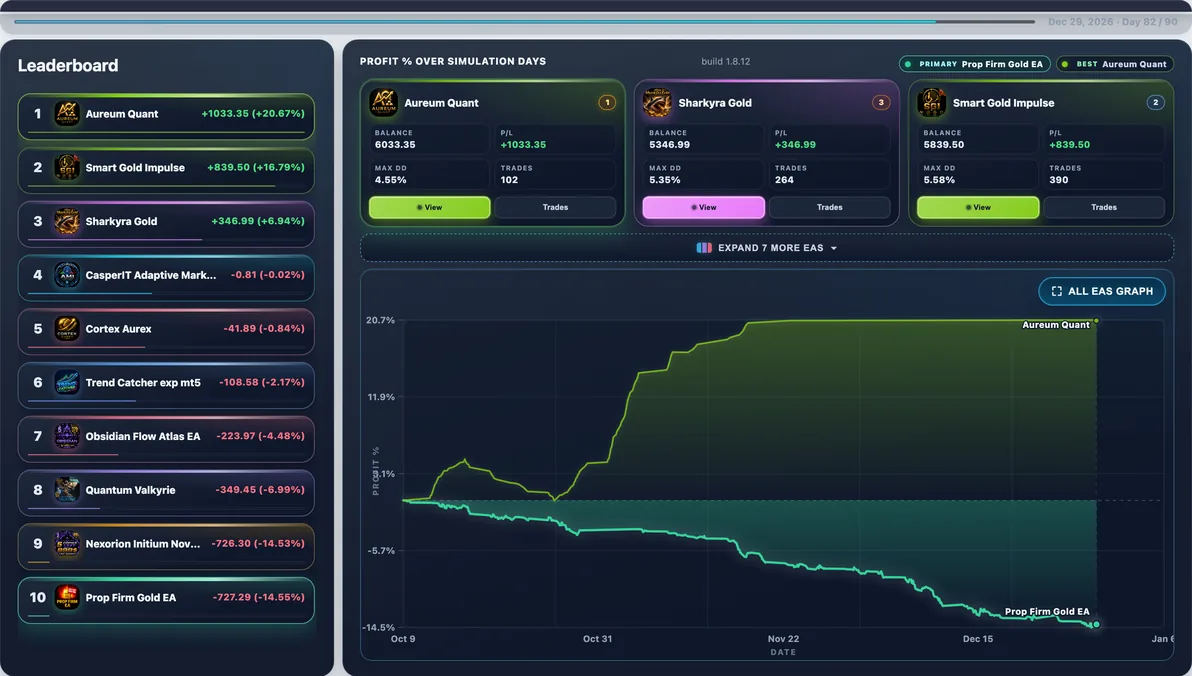
Task: Click the rank 3 badge on Sharkyra card
Action: tap(881, 103)
